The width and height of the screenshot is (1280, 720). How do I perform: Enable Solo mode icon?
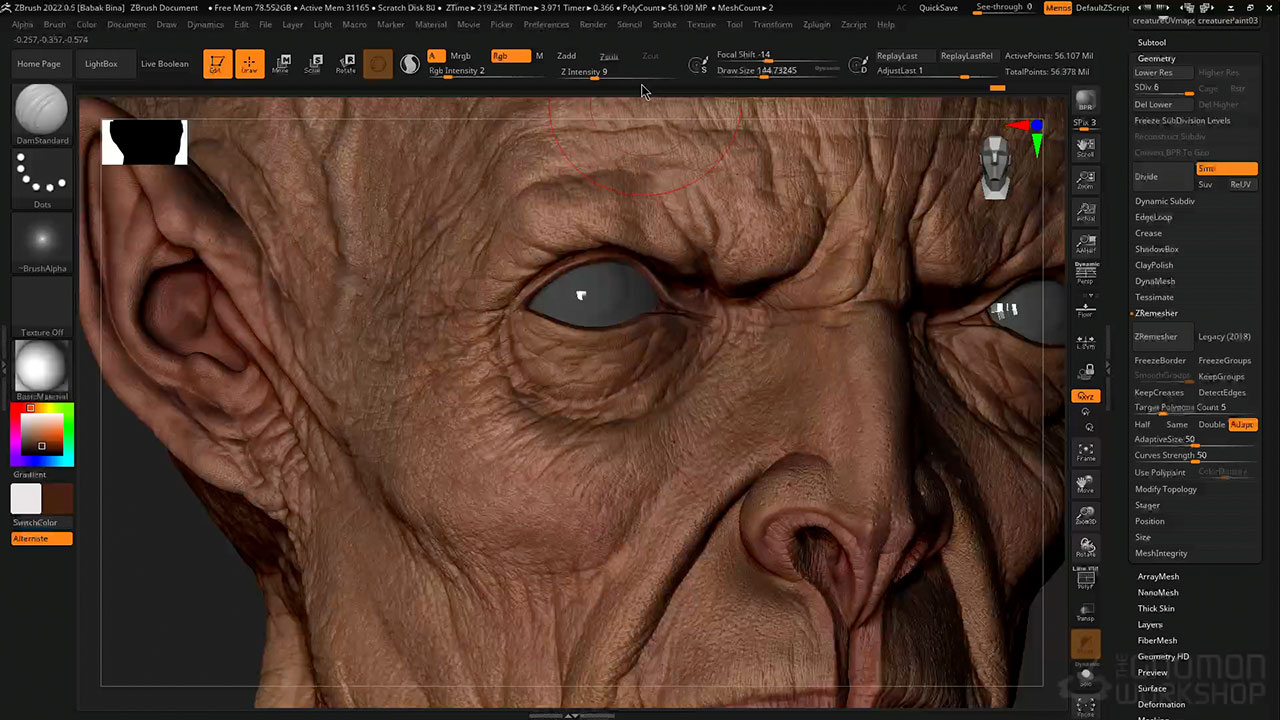pos(1085,677)
